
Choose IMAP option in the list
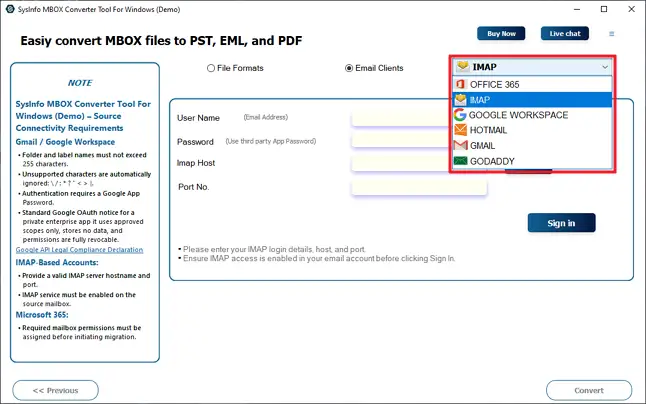(x=532, y=100)
